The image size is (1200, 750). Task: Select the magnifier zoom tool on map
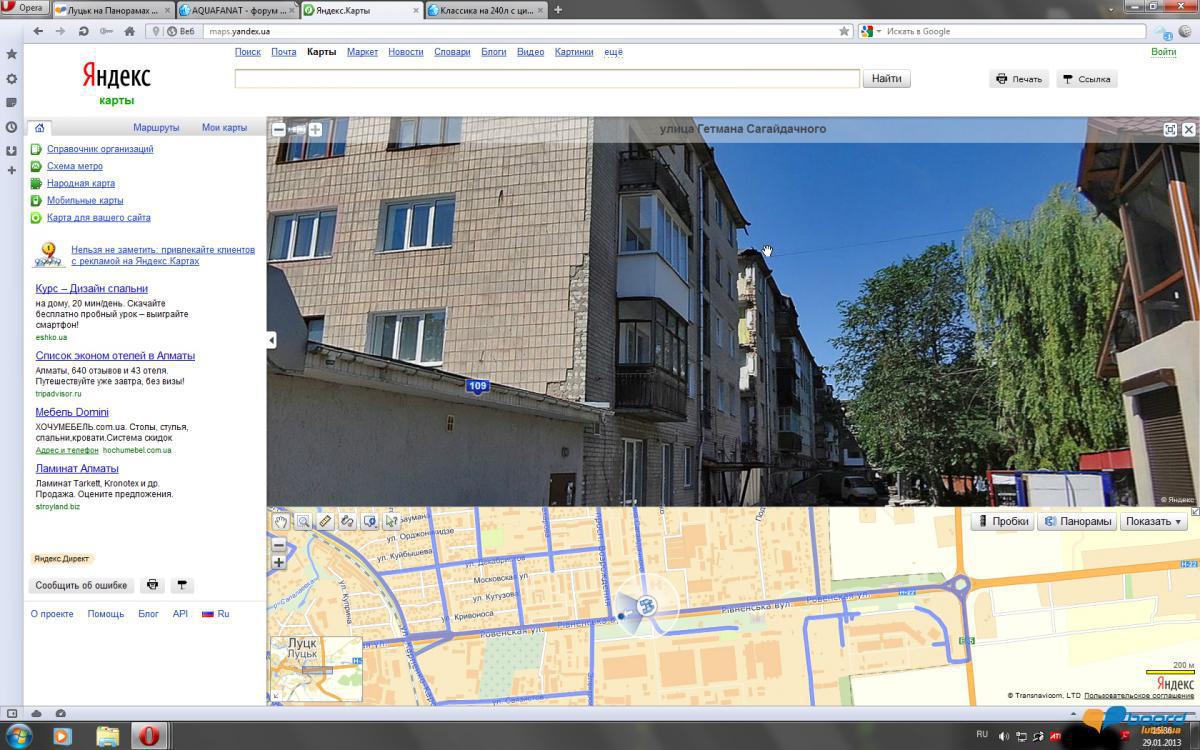[x=303, y=521]
